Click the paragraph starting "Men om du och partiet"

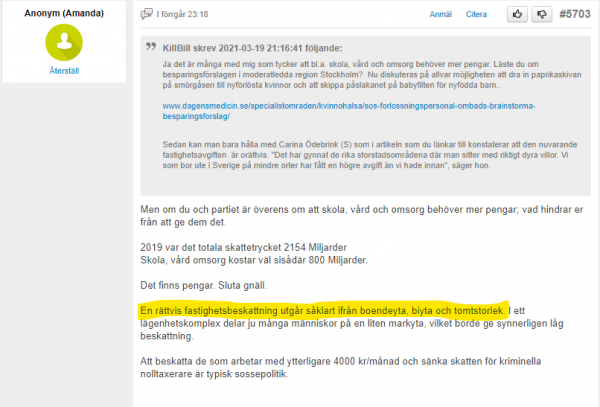[x=362, y=216]
